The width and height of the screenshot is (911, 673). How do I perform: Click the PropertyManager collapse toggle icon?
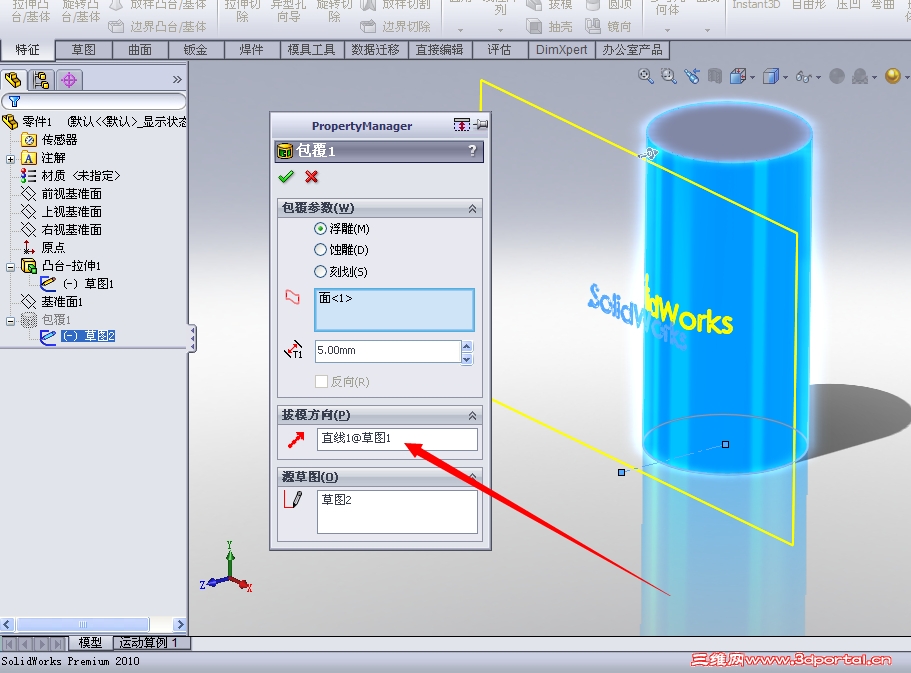point(461,124)
